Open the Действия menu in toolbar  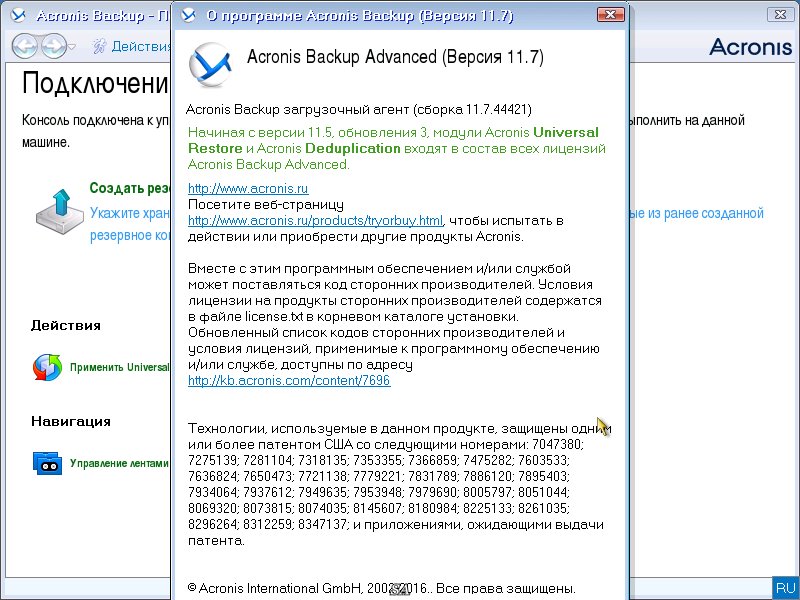140,46
